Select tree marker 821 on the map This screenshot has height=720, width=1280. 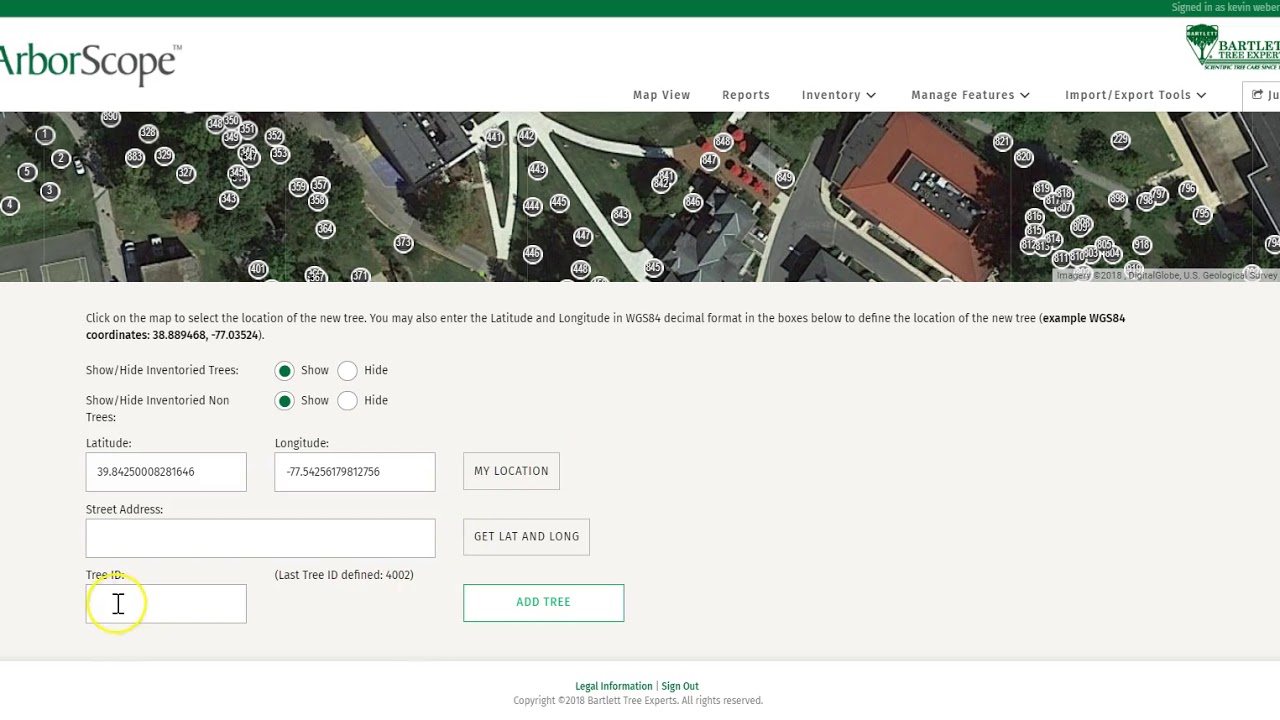(x=1002, y=142)
